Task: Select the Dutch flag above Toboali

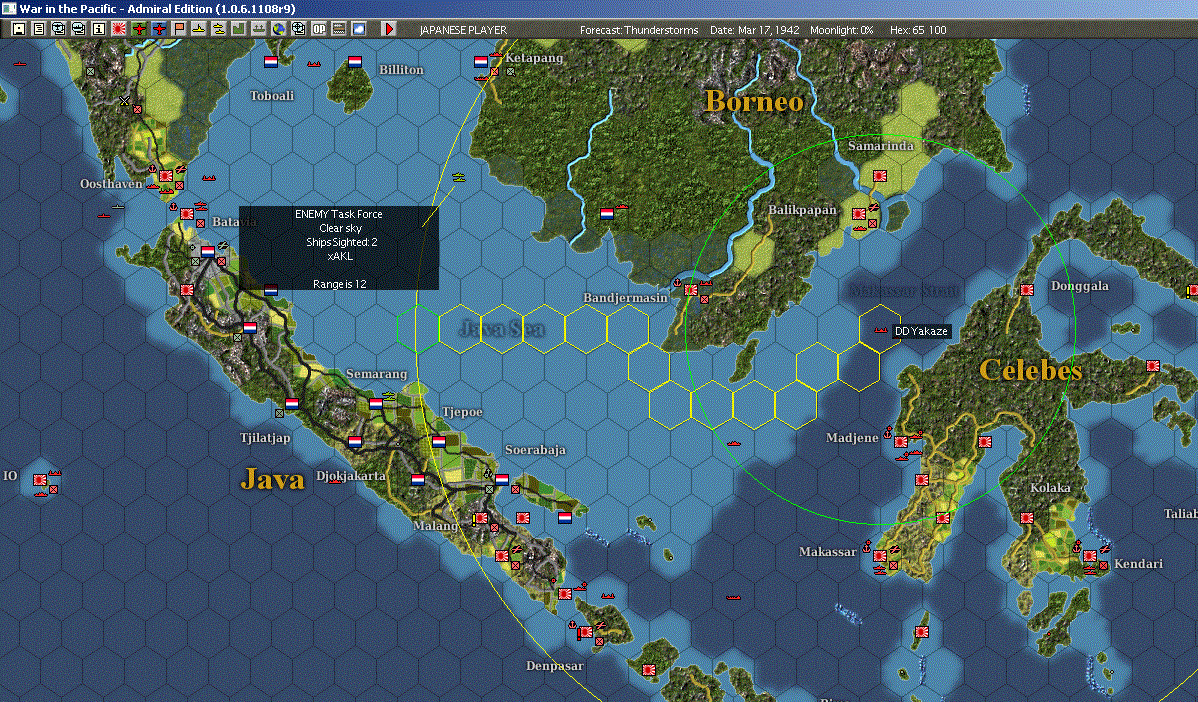Action: coord(270,62)
